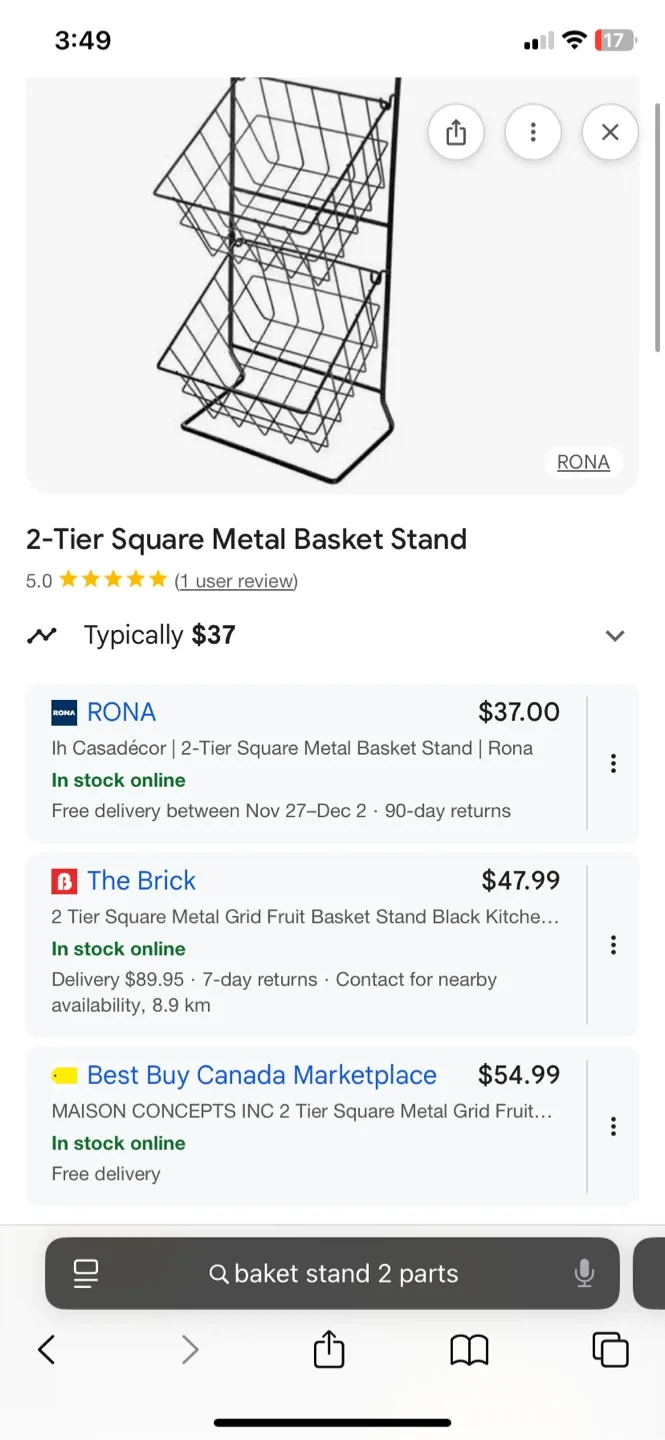This screenshot has width=665, height=1440.
Task: Open the three-dot menu on the Best Buy listing
Action: pyautogui.click(x=612, y=1126)
